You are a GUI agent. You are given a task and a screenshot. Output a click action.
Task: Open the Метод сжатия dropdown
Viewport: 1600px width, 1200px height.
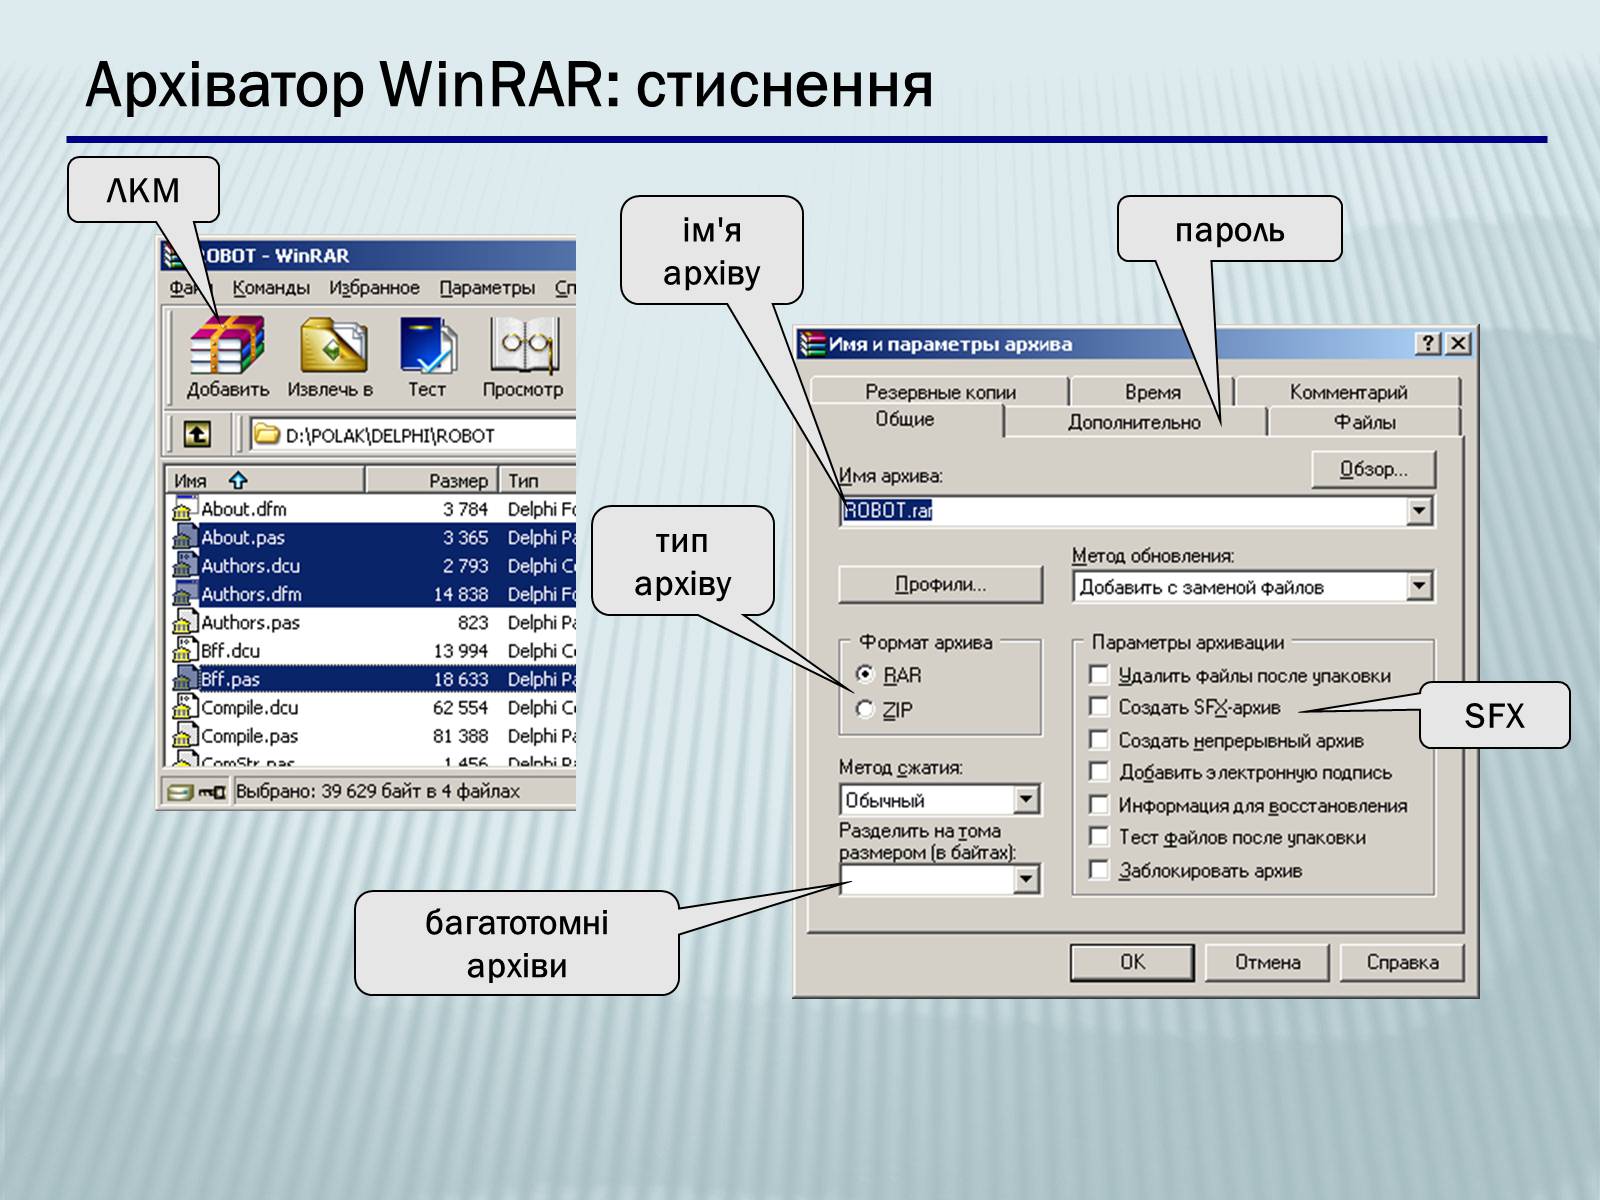pos(1026,800)
